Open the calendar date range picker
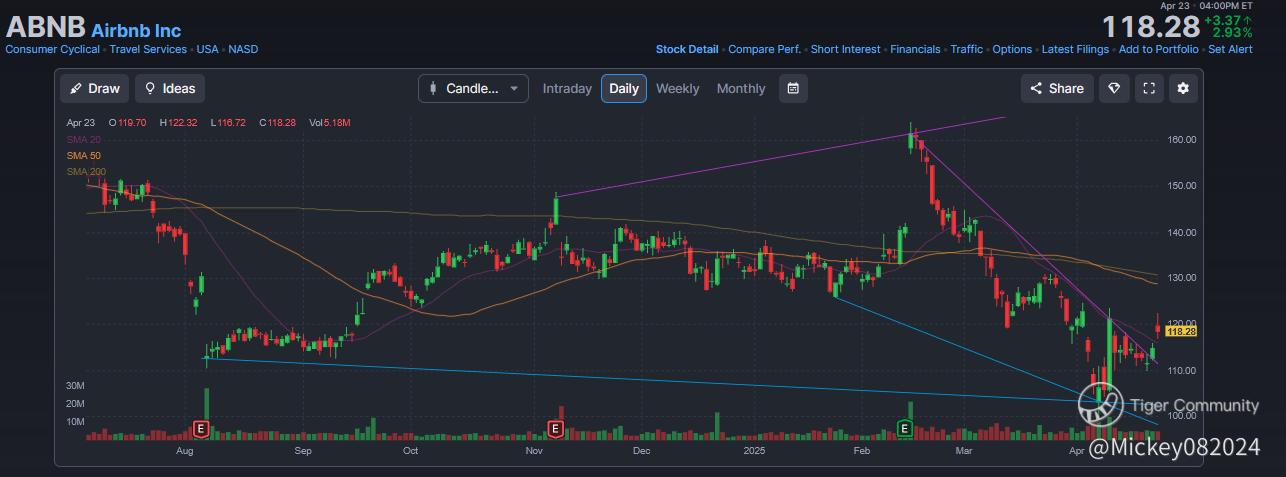 793,88
